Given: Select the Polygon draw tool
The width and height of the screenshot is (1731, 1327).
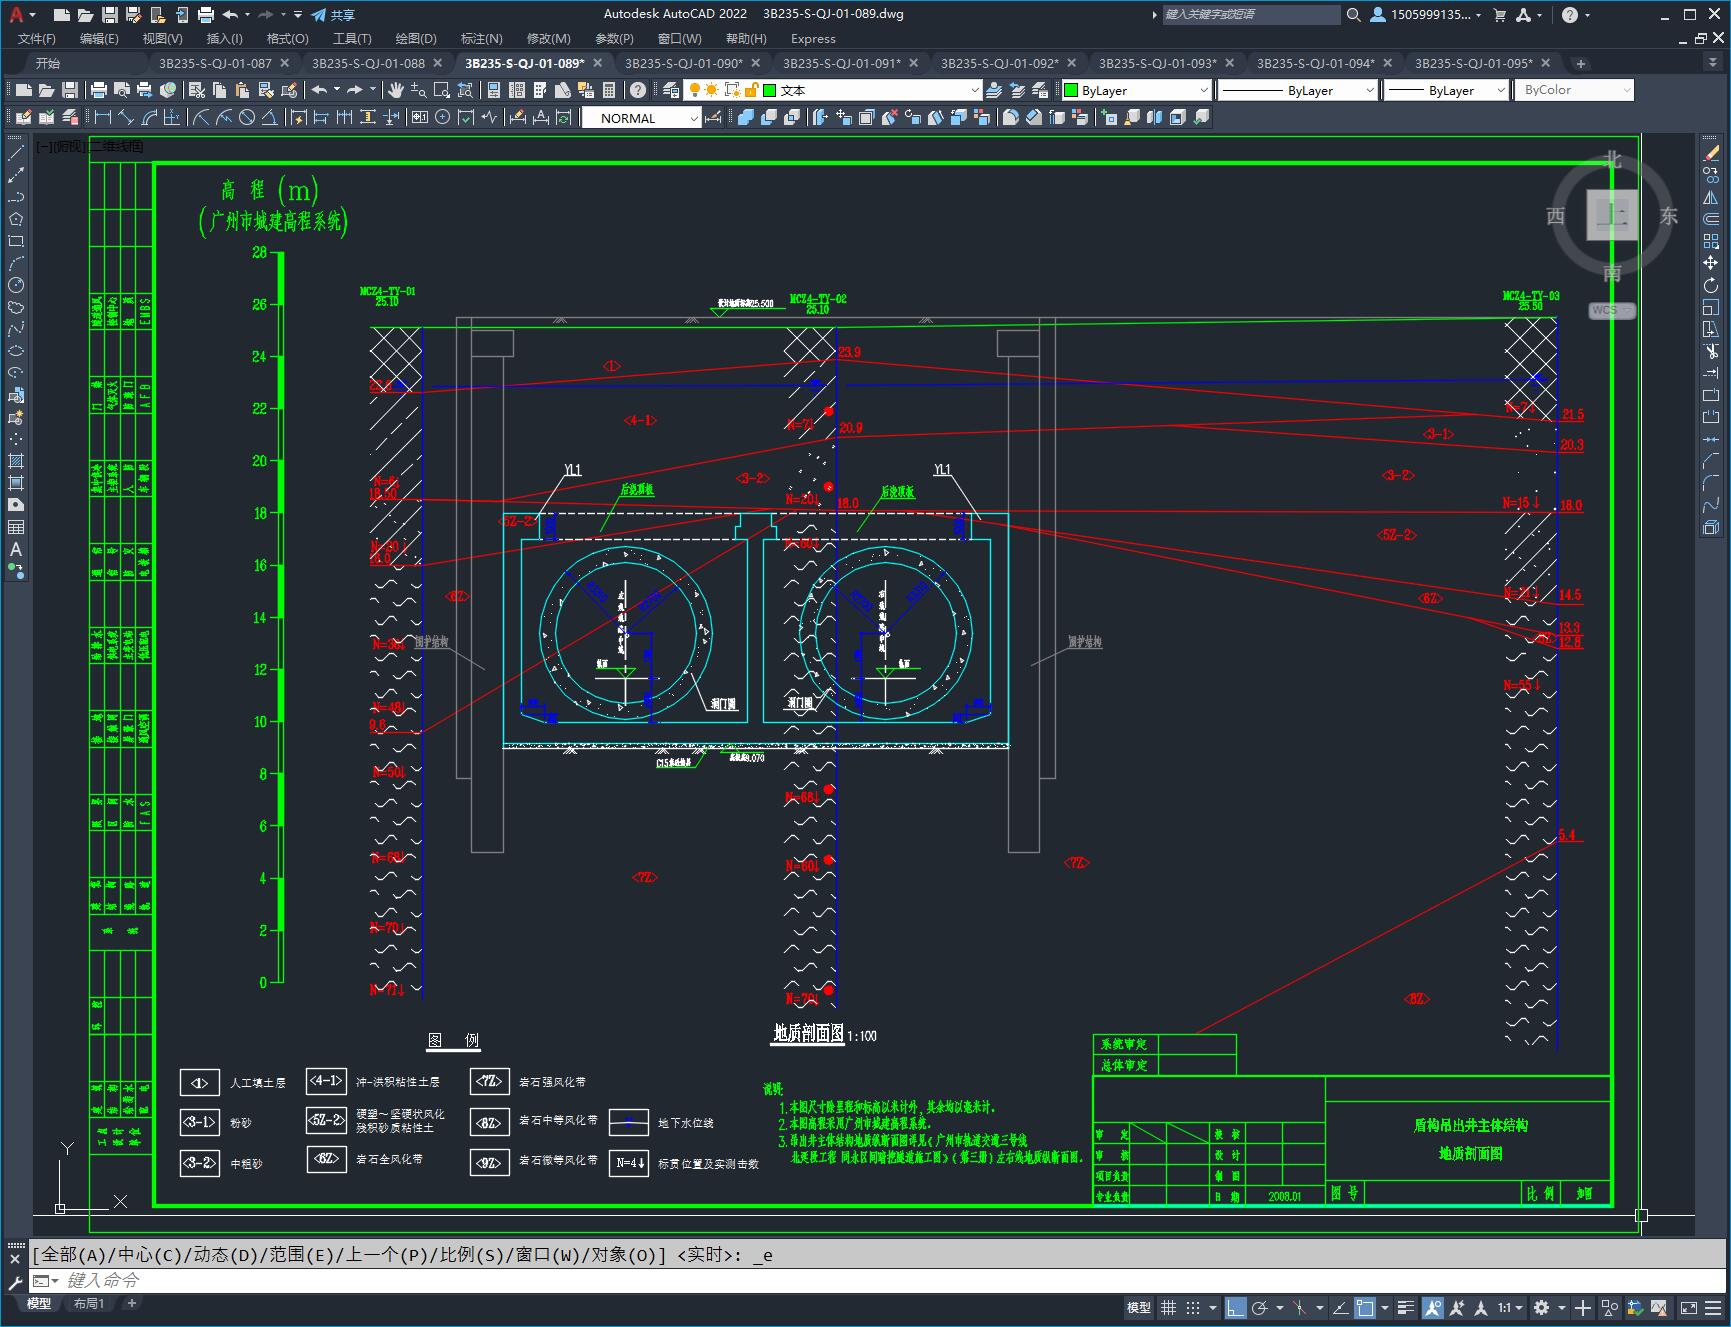Looking at the screenshot, I should click(x=16, y=219).
